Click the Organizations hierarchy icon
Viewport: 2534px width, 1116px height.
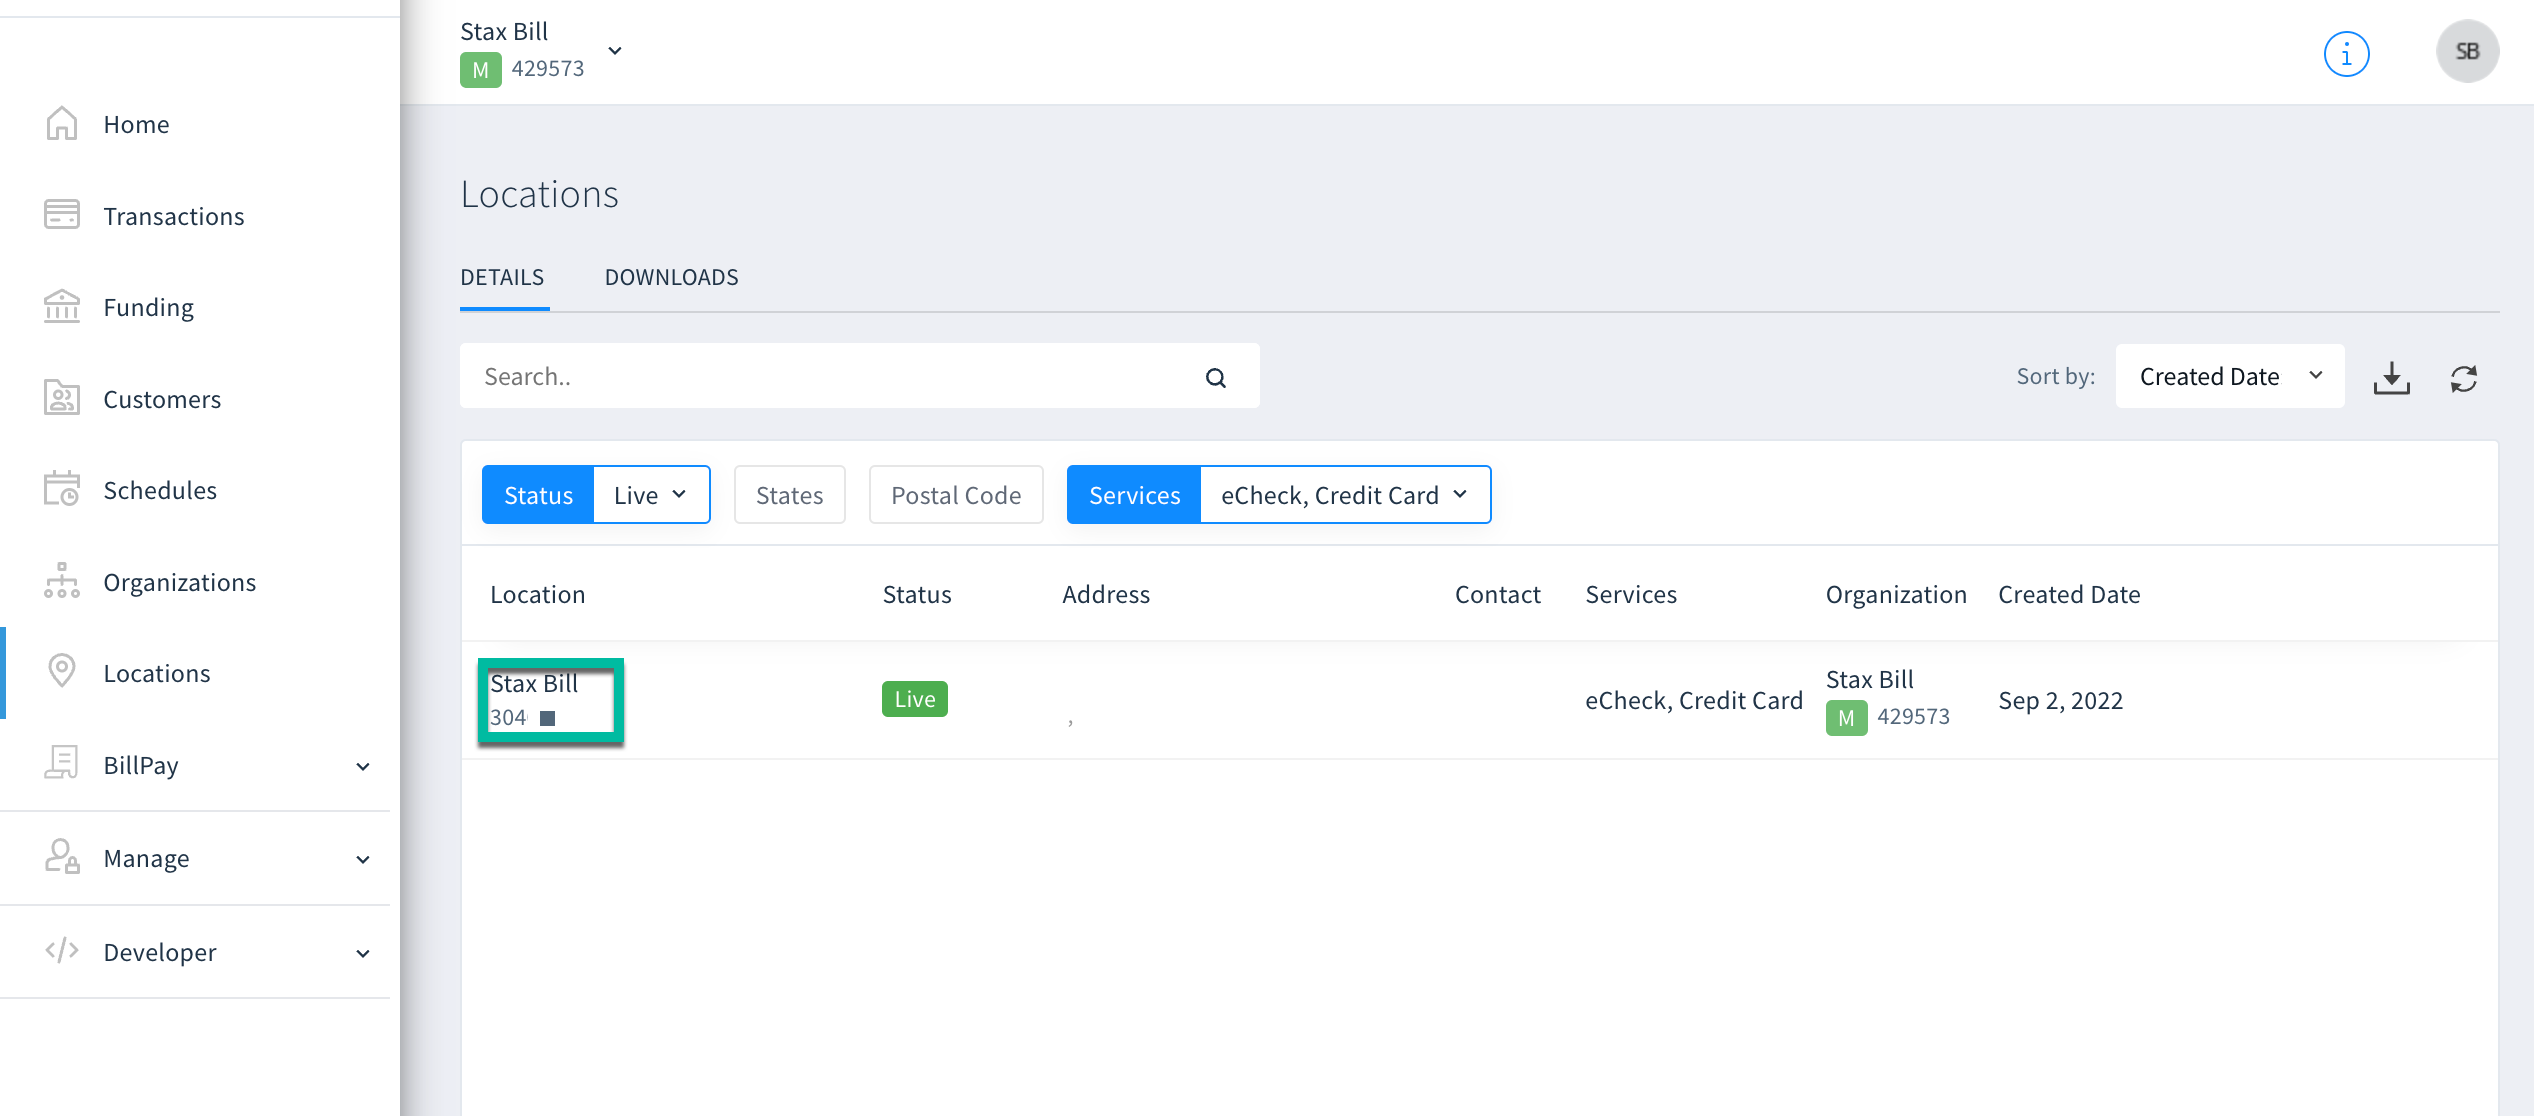point(62,581)
